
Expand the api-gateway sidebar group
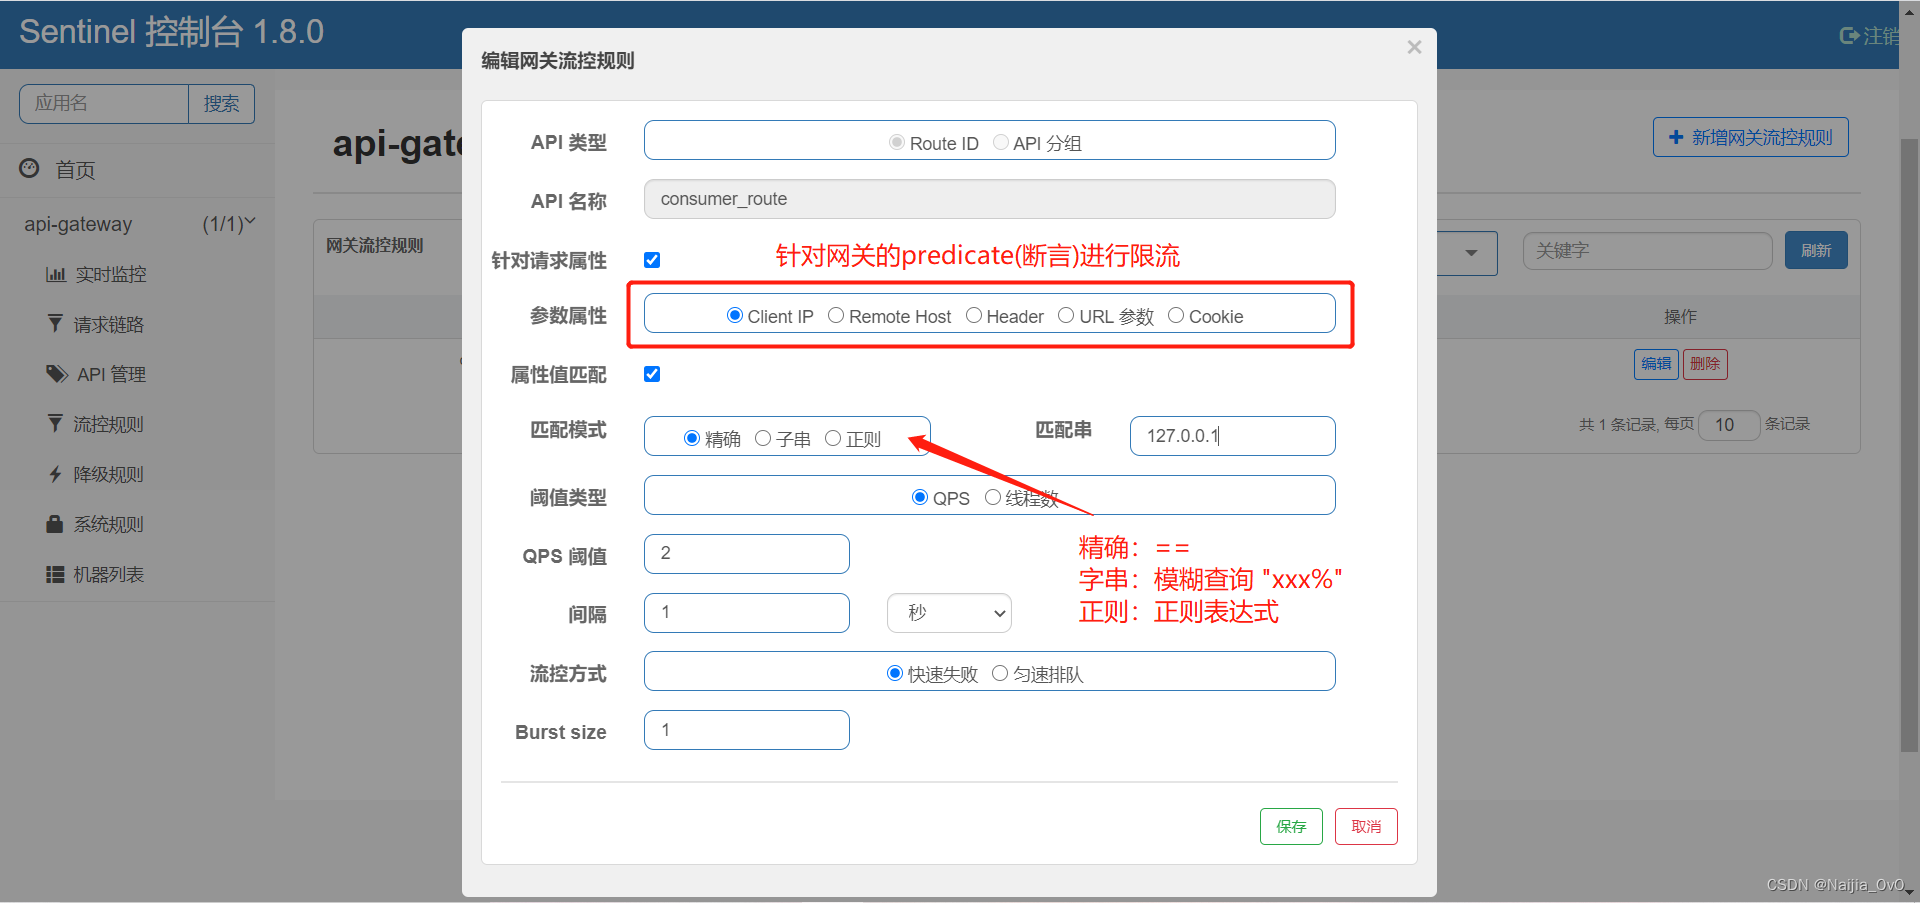(138, 224)
